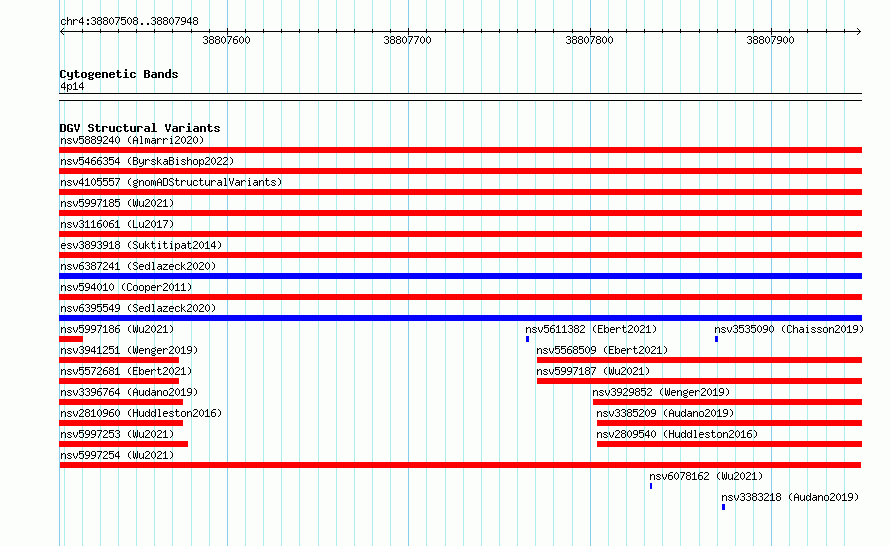Click the left arrow at ruler start
890x546 pixels.
click(x=62, y=32)
